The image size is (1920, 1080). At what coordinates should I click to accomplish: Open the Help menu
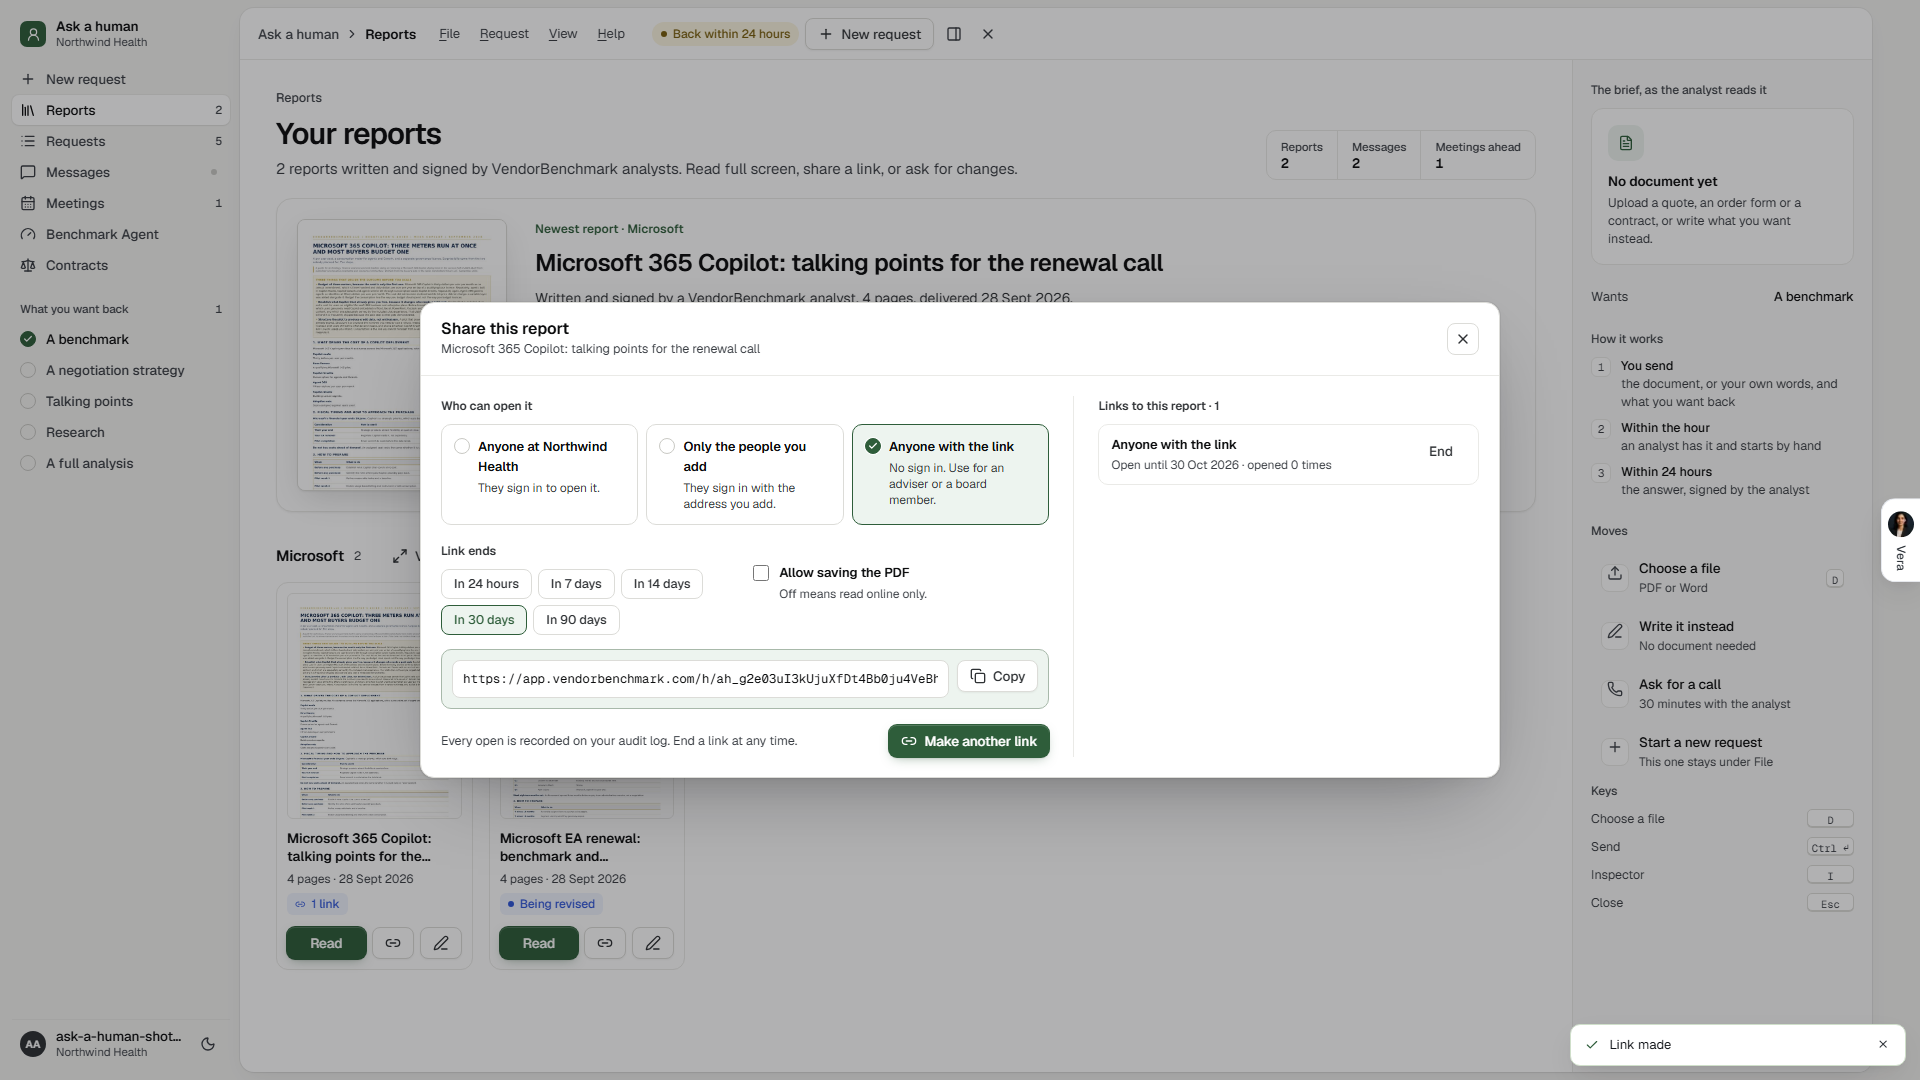[611, 34]
